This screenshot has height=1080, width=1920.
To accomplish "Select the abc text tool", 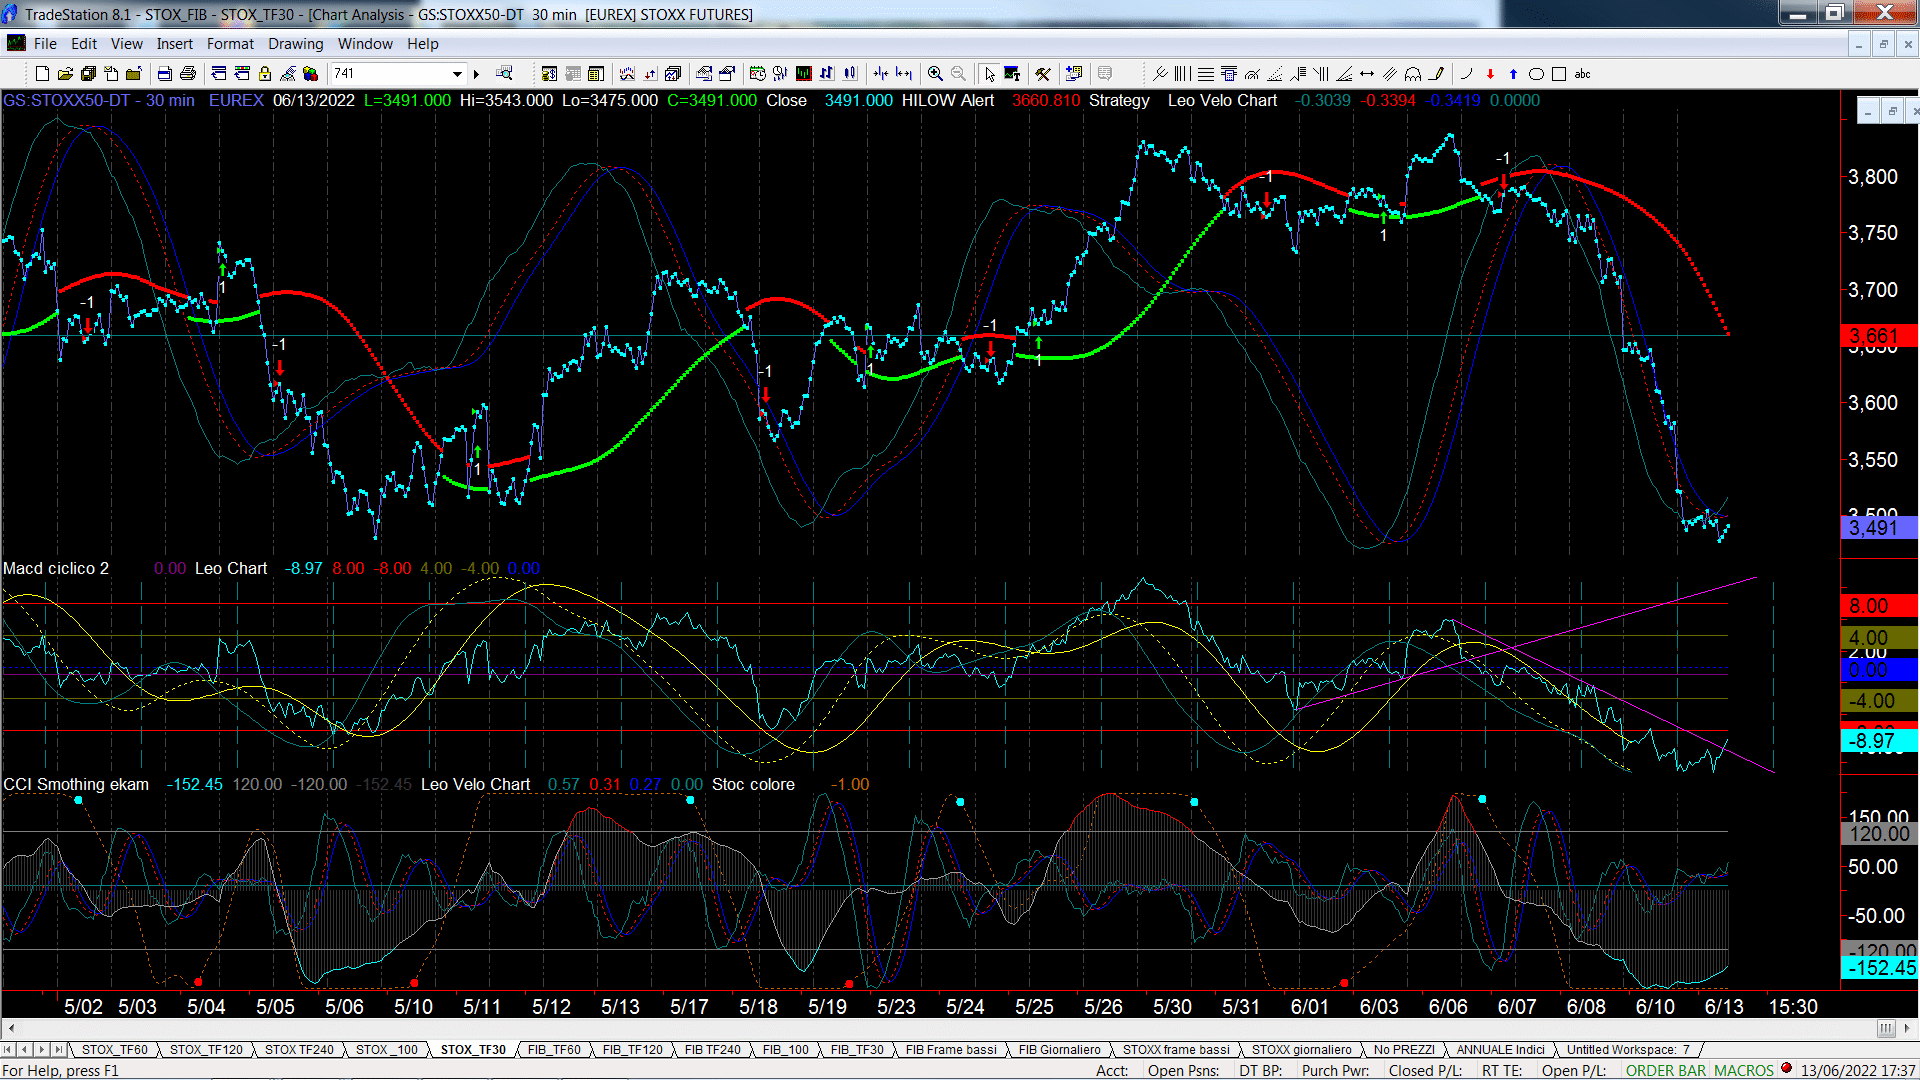I will (x=1582, y=73).
